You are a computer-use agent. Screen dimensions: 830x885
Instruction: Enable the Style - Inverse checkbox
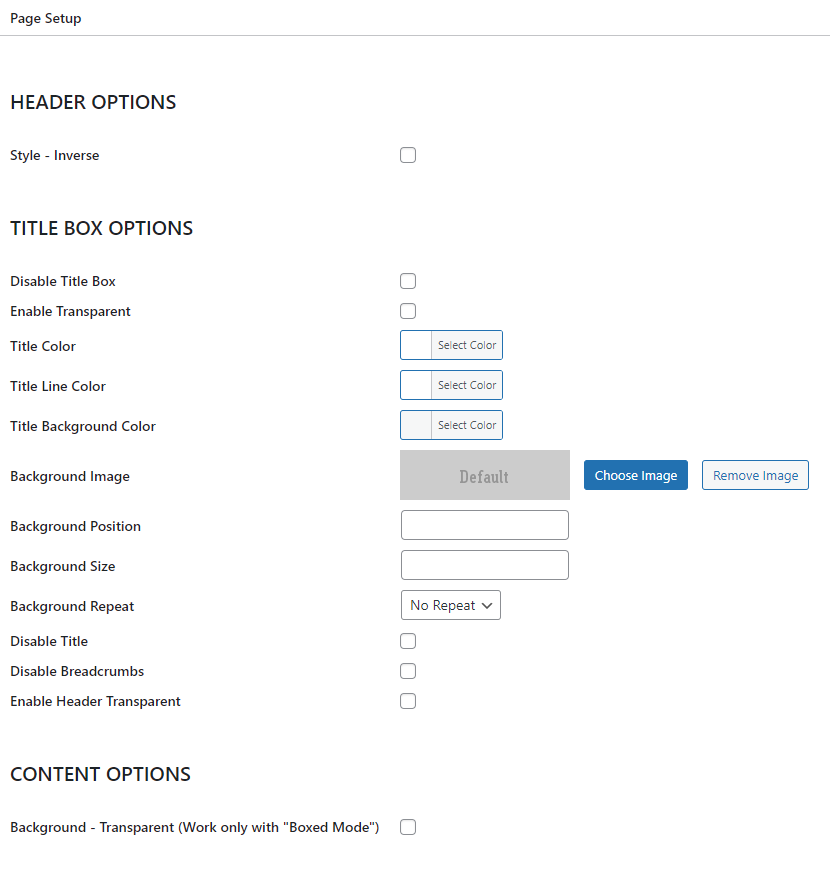coord(408,155)
